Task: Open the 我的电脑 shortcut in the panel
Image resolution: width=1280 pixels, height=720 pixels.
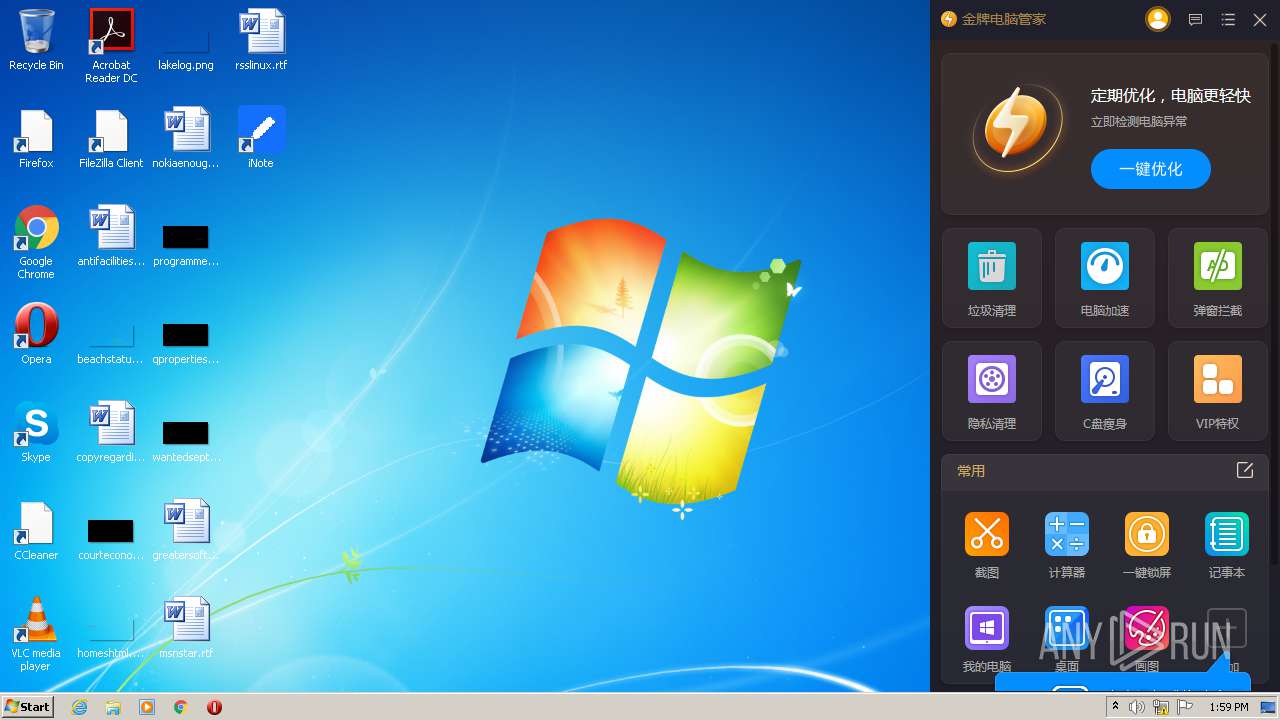Action: (x=987, y=639)
